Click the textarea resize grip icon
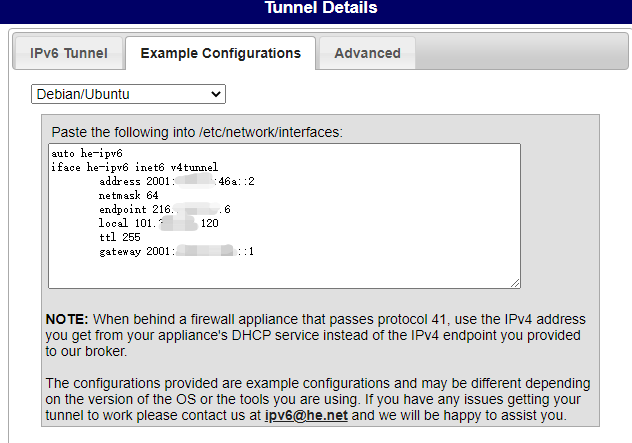The height and width of the screenshot is (443, 632). (515, 283)
